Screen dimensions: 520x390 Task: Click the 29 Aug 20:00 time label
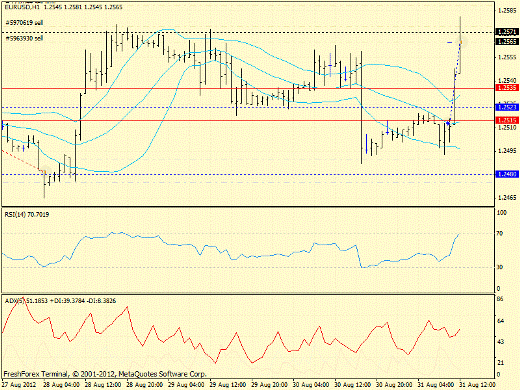(269, 385)
